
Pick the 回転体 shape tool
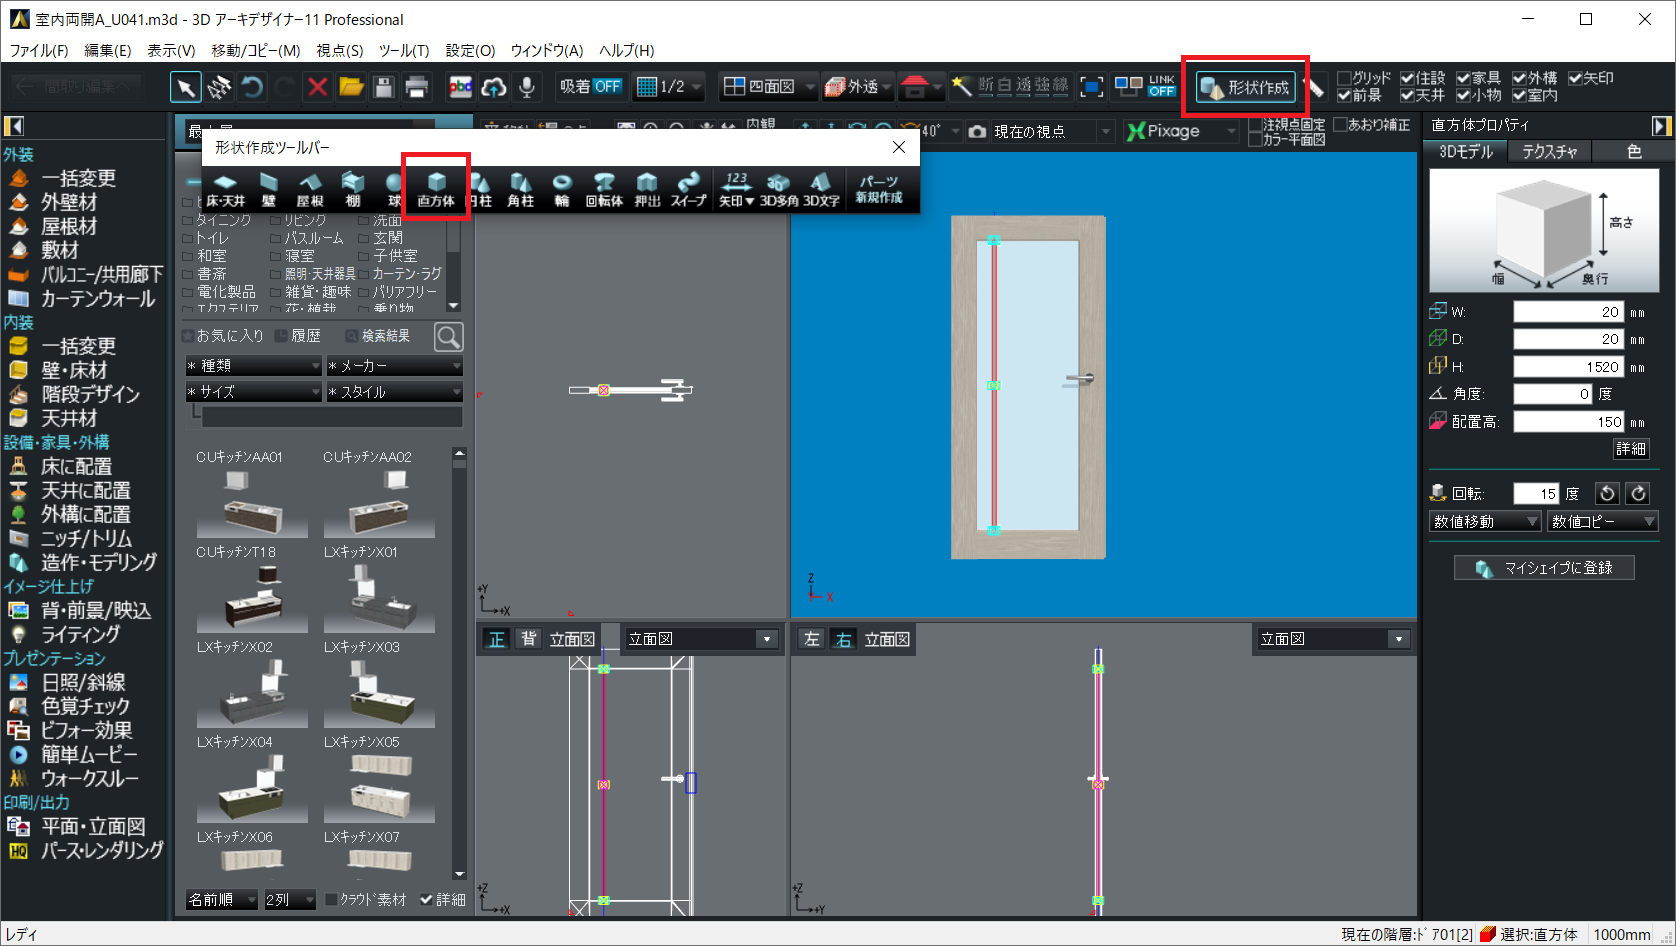tap(604, 187)
